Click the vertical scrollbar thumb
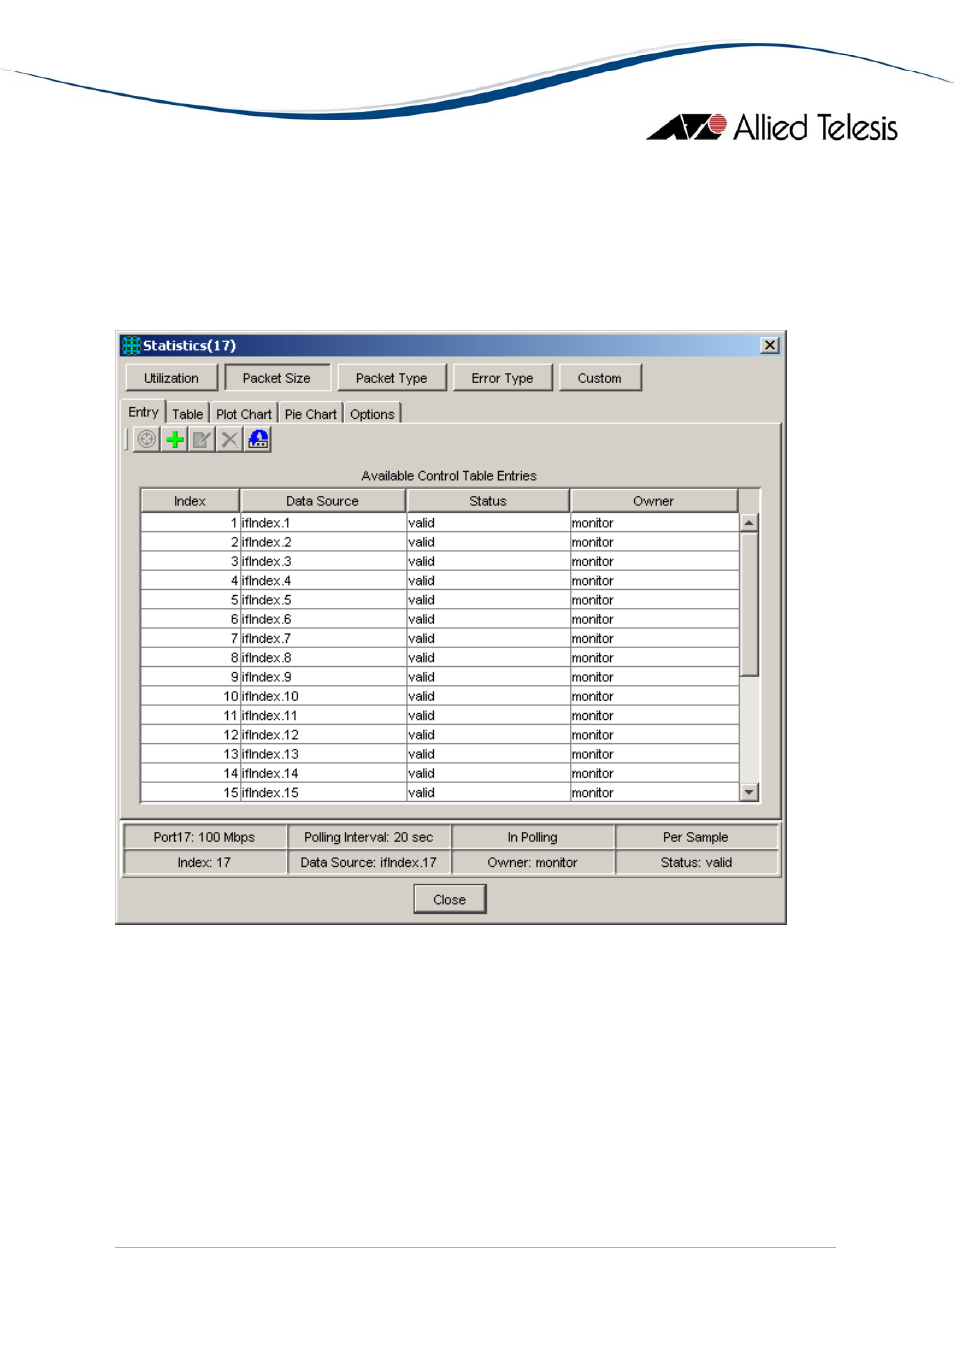 pyautogui.click(x=749, y=604)
